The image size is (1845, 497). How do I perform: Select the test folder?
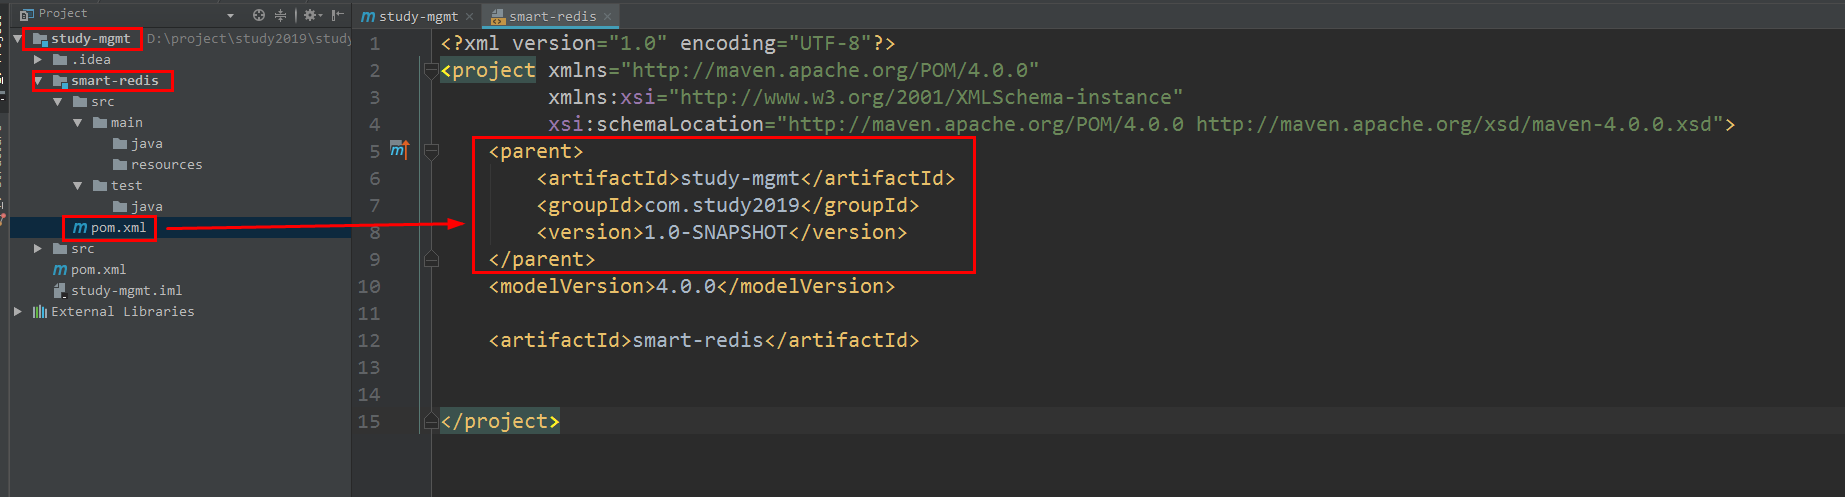tap(126, 186)
